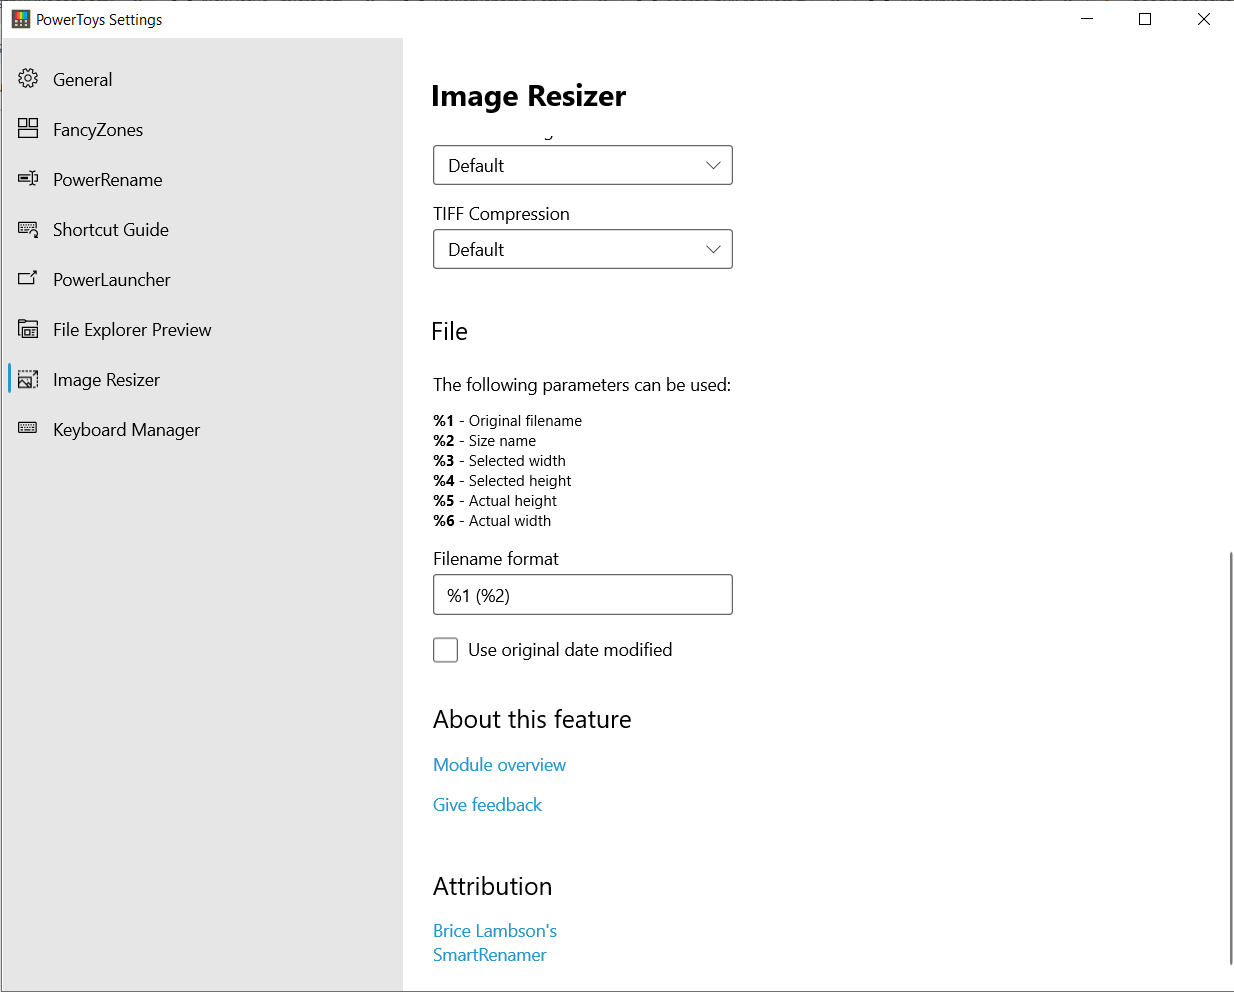Click the '%3 - Selected width' line

(499, 461)
